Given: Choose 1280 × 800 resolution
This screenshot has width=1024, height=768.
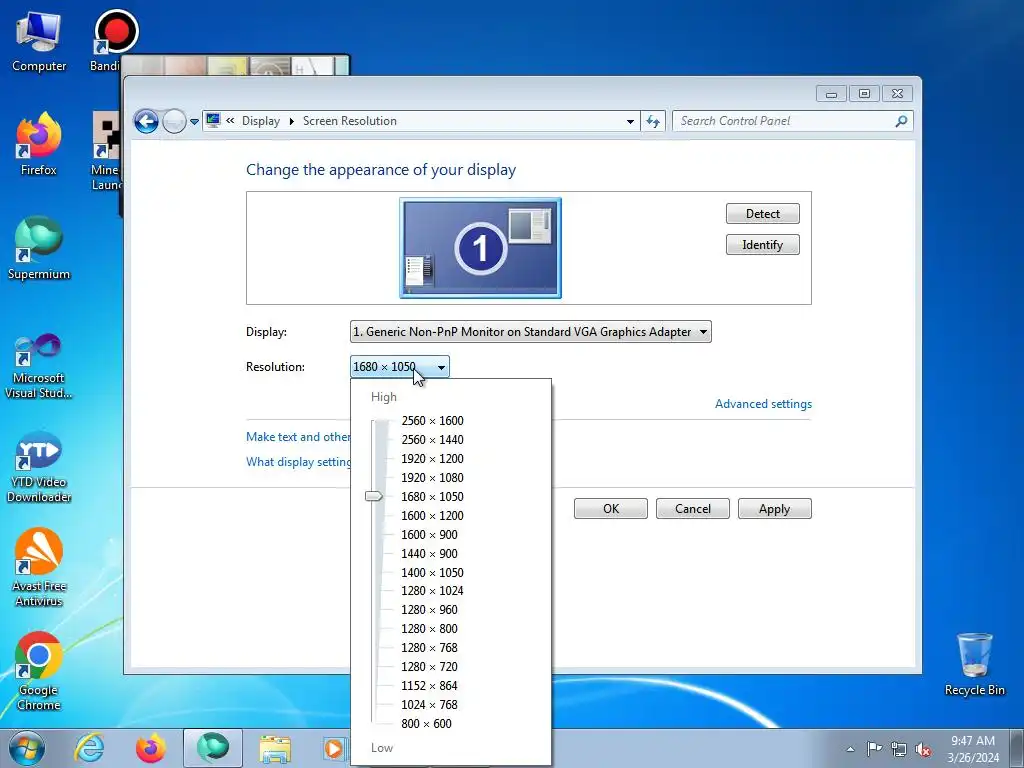Looking at the screenshot, I should pos(429,628).
